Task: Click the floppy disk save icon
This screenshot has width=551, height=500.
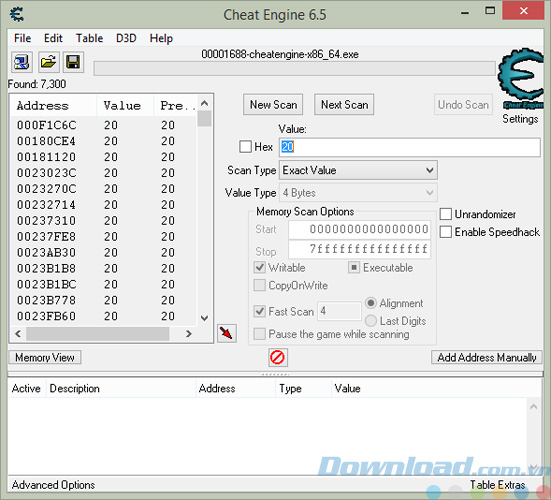Action: (x=73, y=63)
